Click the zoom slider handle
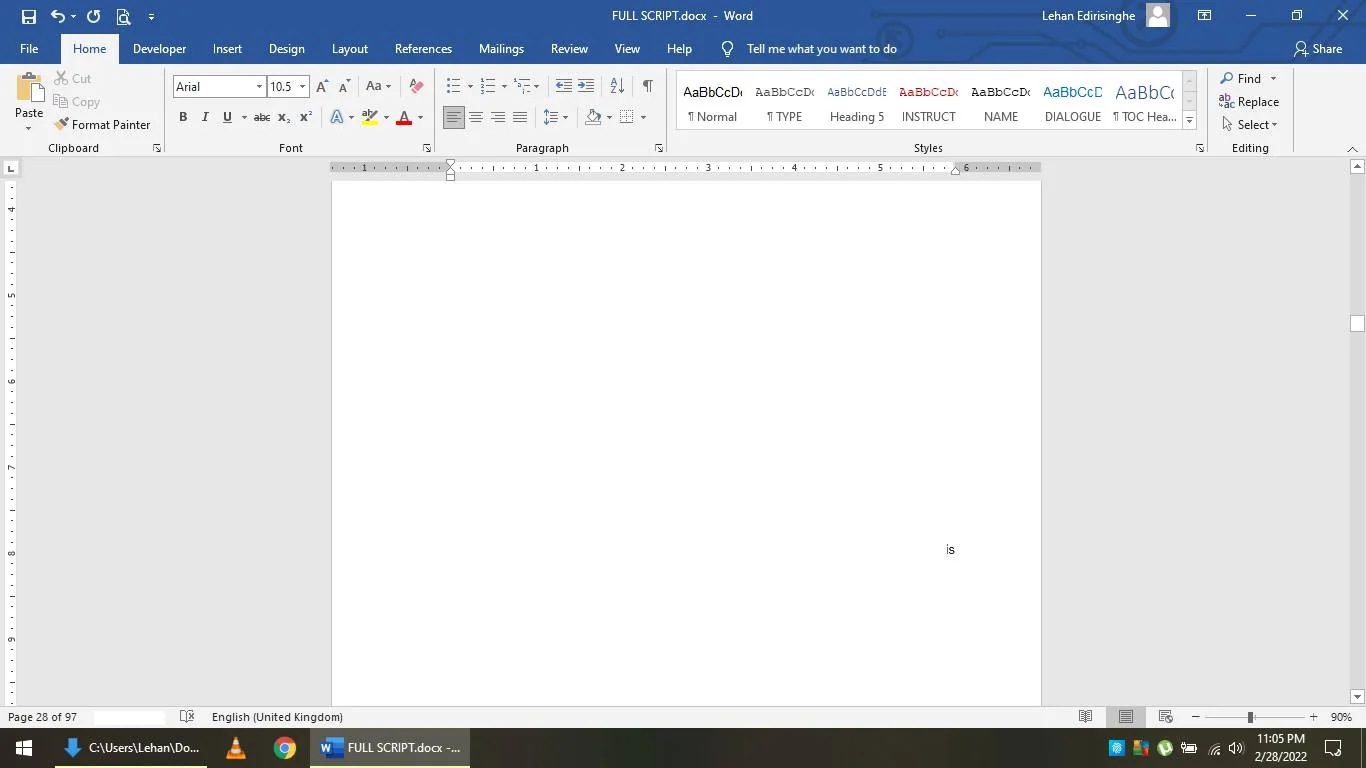 click(x=1250, y=717)
